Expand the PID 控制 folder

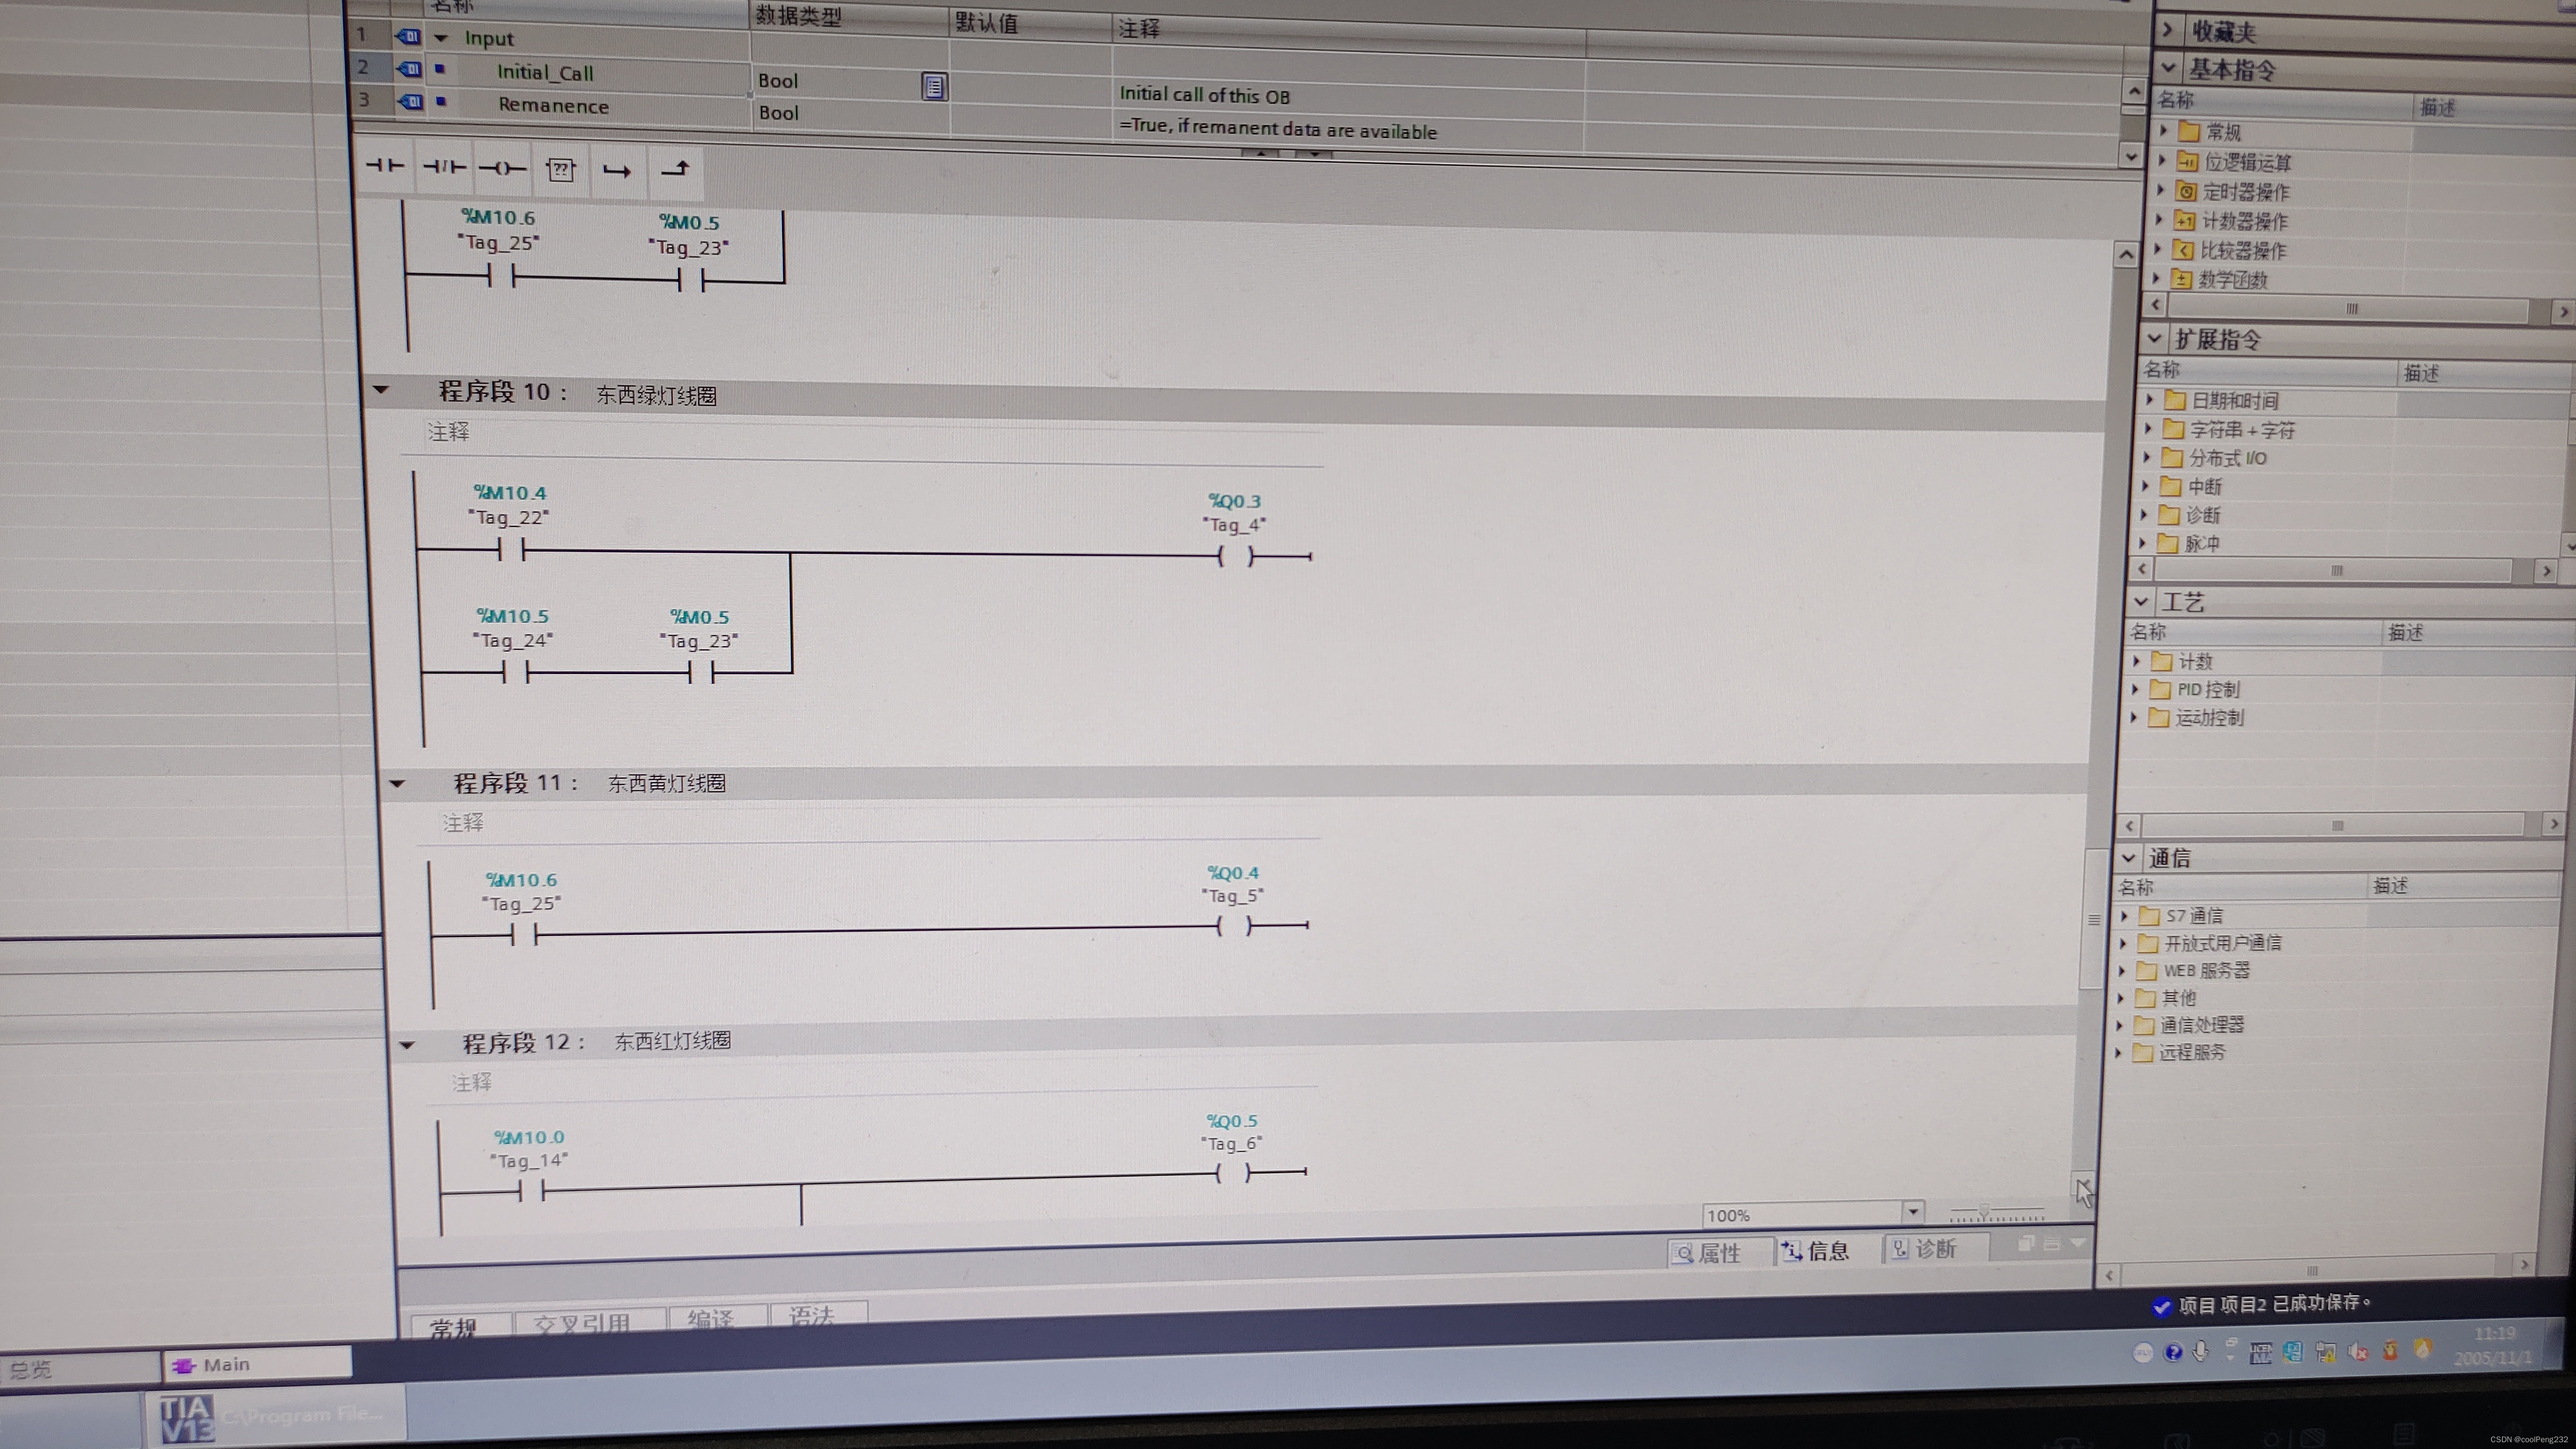(2136, 689)
